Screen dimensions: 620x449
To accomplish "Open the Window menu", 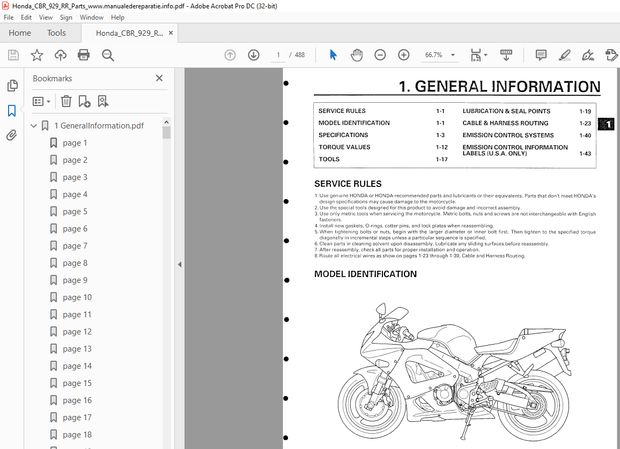I will point(92,17).
